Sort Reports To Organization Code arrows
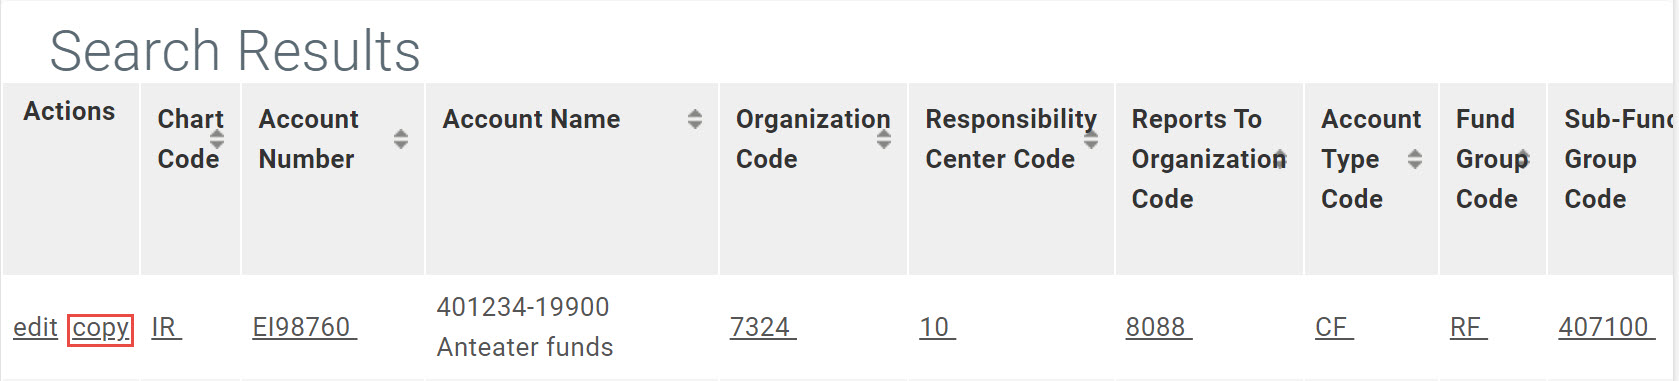Image resolution: width=1679 pixels, height=381 pixels. click(1281, 159)
